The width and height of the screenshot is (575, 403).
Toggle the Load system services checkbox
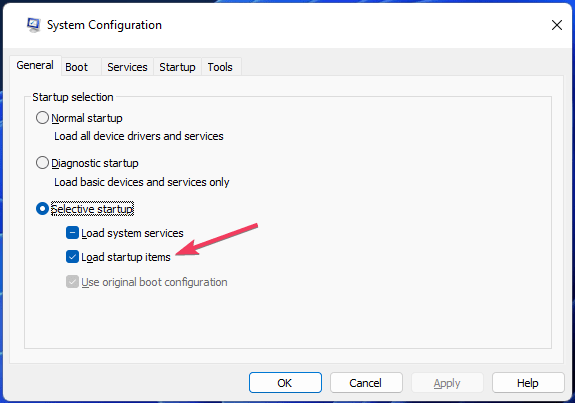[x=72, y=233]
